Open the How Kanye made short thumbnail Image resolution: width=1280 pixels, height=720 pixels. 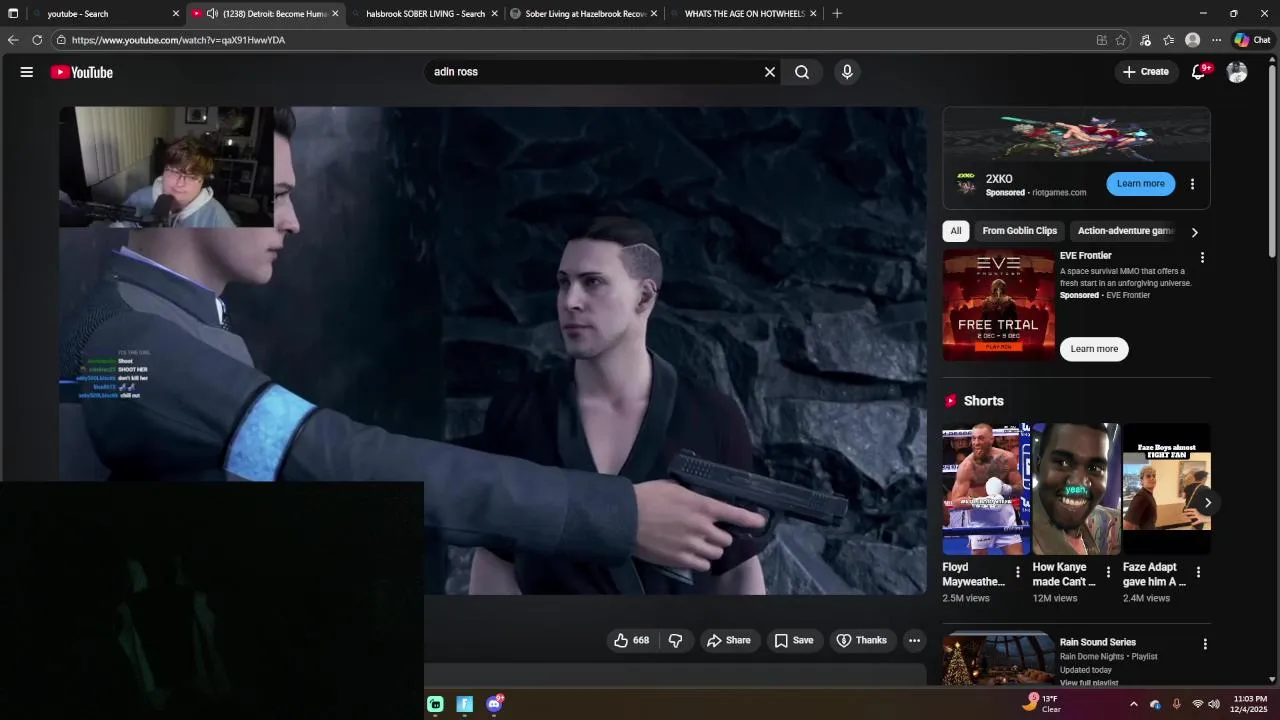click(1076, 489)
